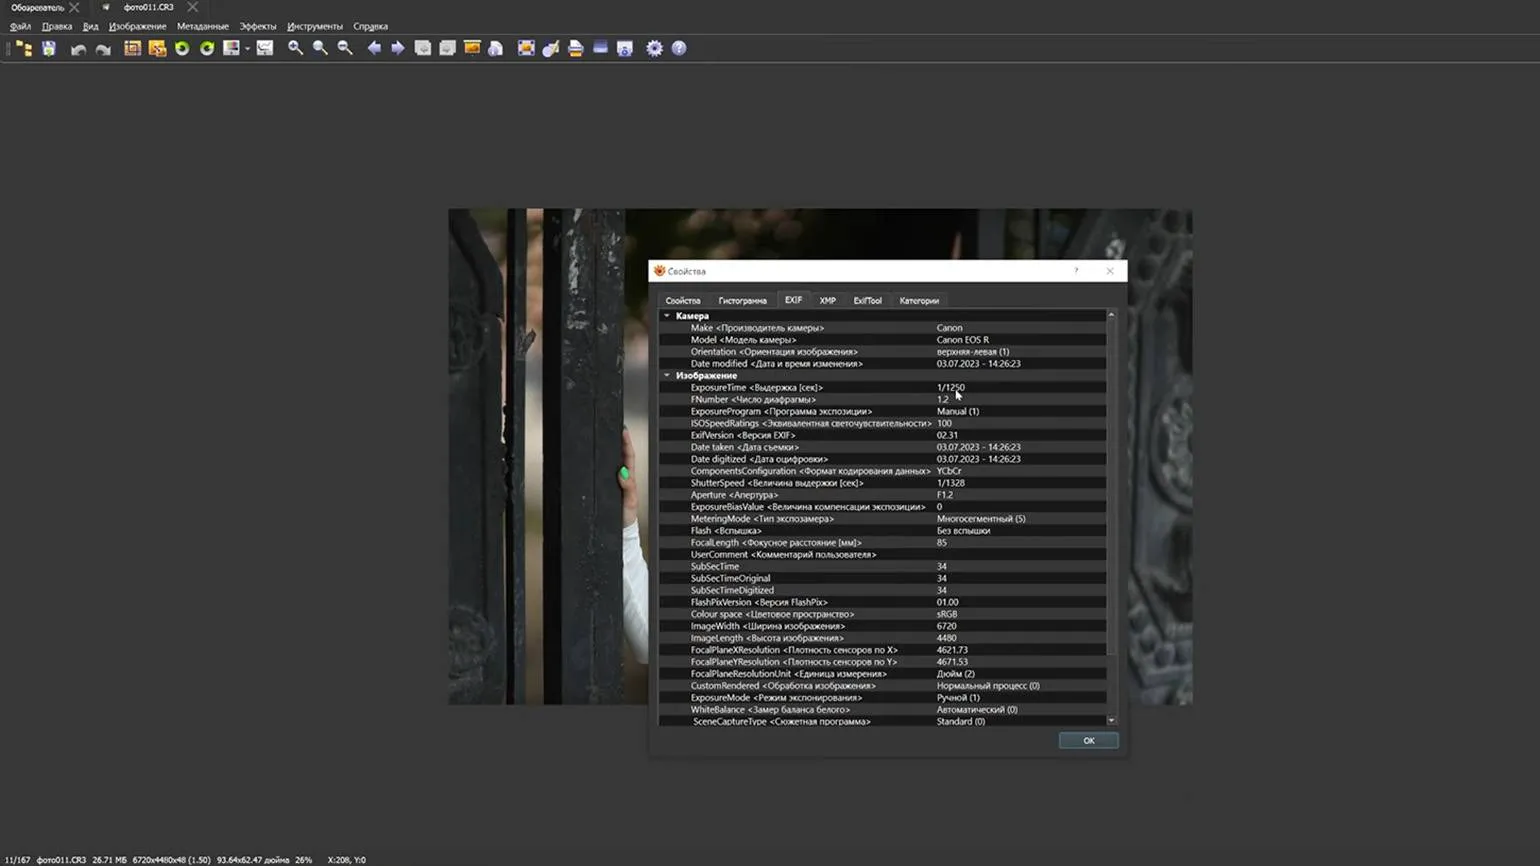Open the Эффекты menu
Screen dimensions: 1540x866
[x=258, y=26]
